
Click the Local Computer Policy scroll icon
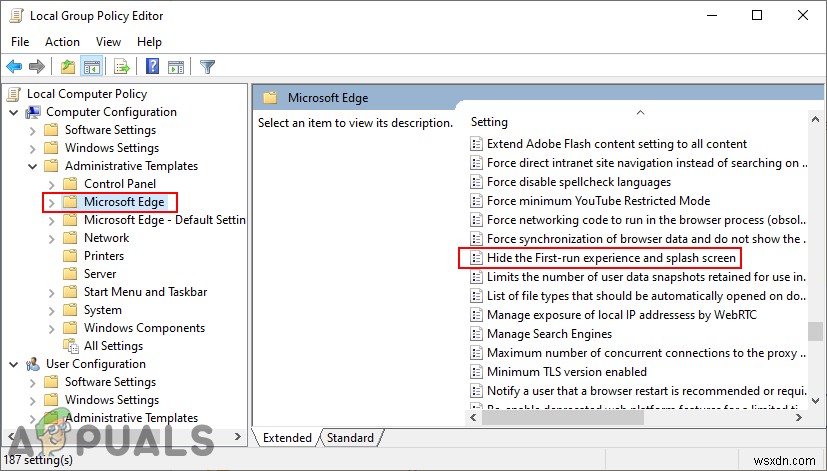tap(14, 94)
